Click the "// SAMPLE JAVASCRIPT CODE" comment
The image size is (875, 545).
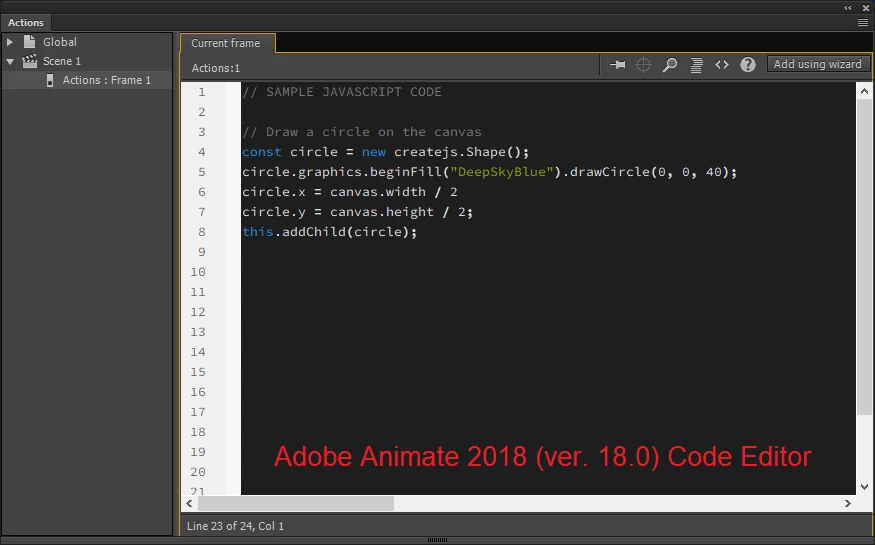click(x=342, y=91)
